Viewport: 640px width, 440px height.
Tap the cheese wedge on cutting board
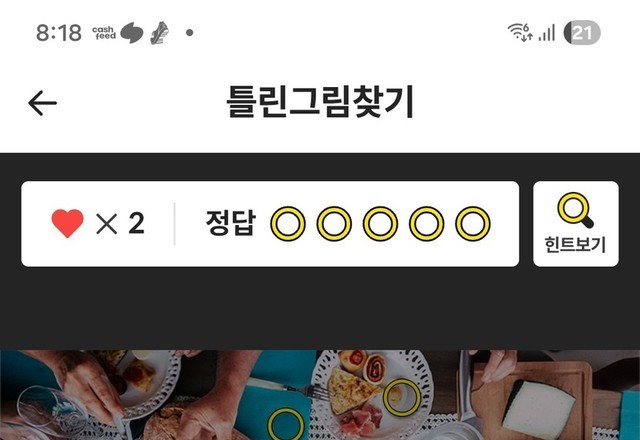click(539, 409)
